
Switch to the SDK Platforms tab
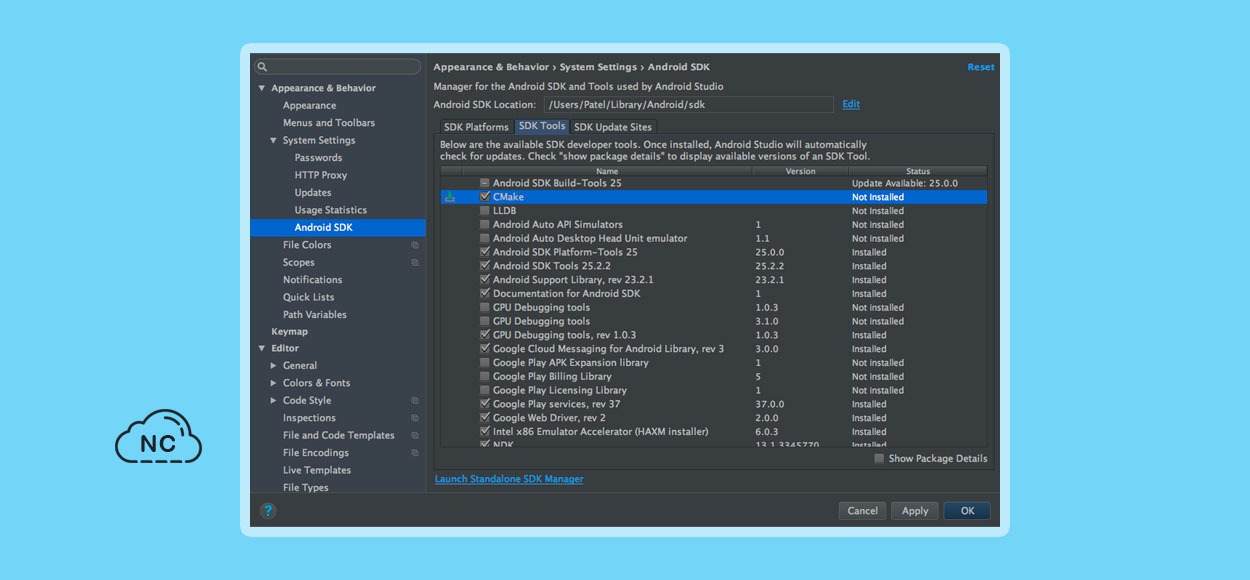click(476, 127)
